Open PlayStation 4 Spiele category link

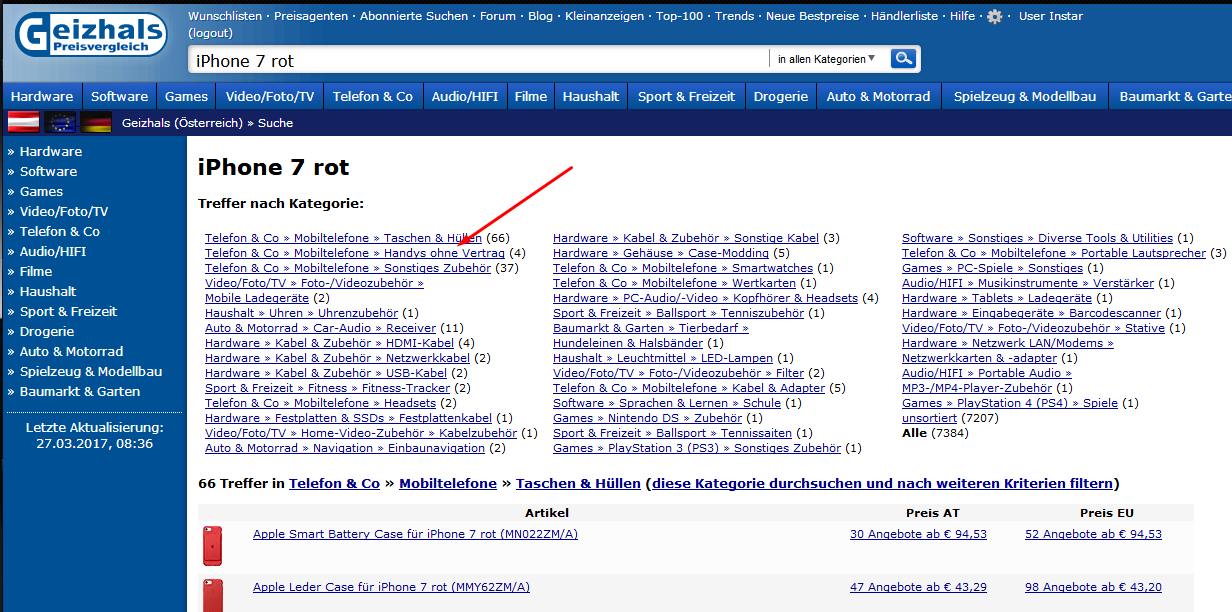[x=1009, y=403]
